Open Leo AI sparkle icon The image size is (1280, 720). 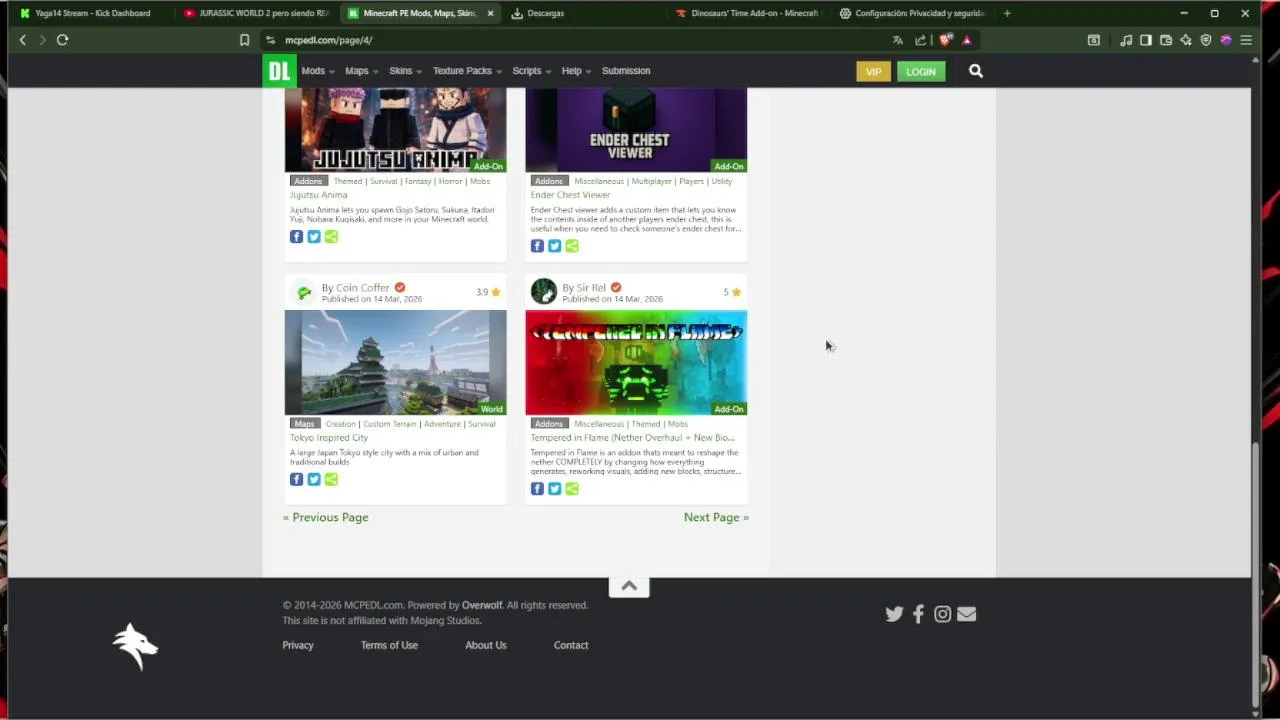[x=1186, y=40]
